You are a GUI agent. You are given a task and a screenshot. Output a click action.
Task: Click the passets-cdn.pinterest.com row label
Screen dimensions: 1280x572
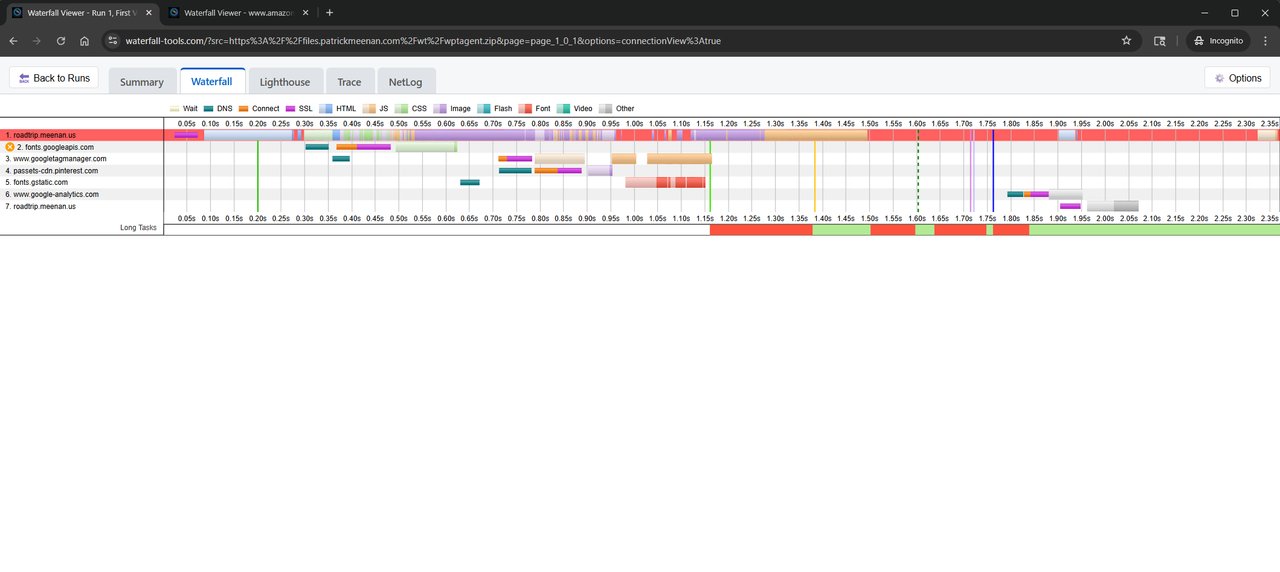54,171
